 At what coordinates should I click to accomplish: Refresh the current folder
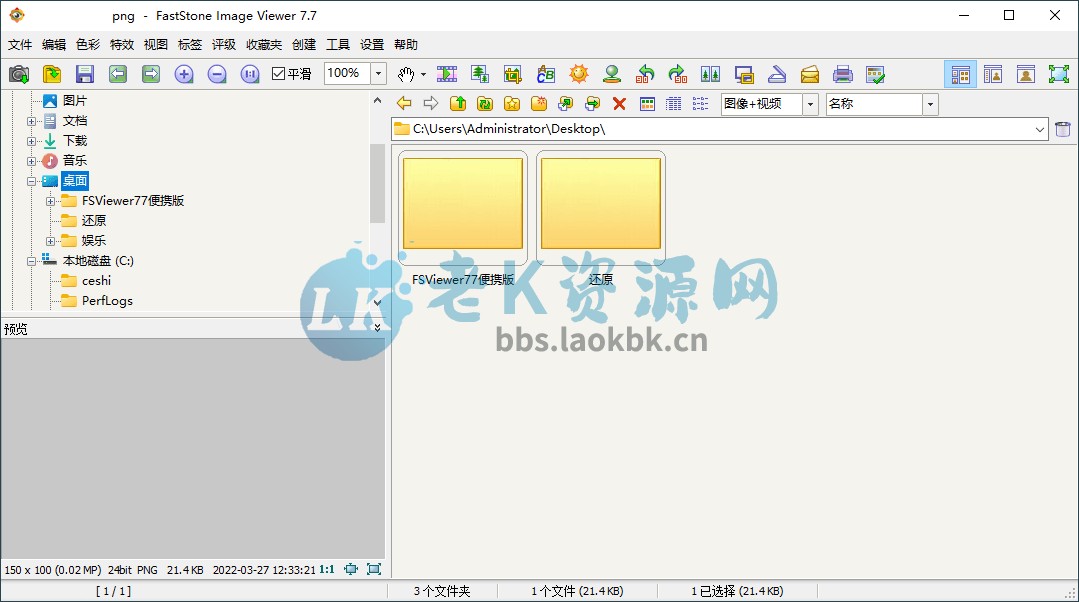(485, 104)
